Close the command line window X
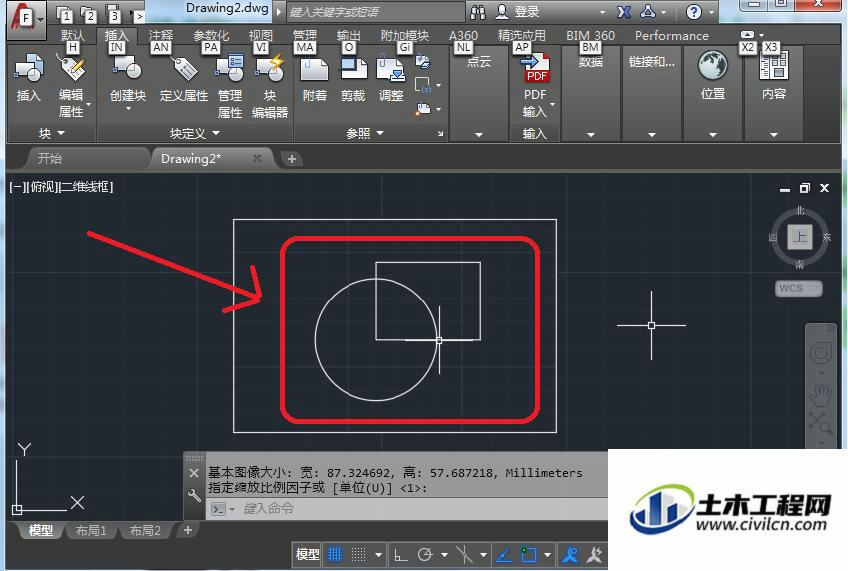 [194, 473]
